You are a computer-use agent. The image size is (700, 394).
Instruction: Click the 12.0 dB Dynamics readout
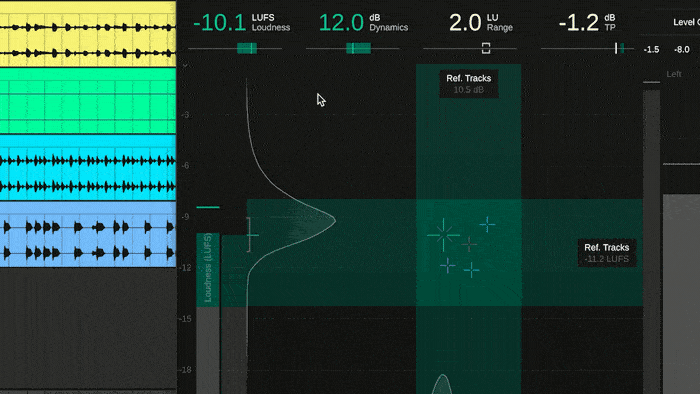click(x=363, y=22)
